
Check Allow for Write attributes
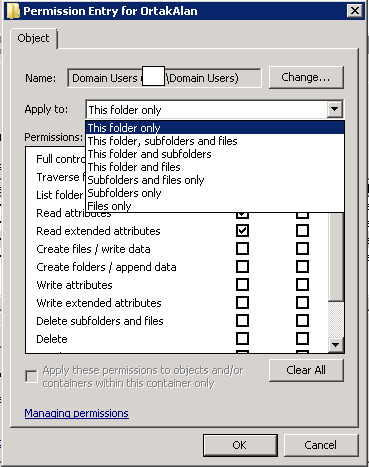(x=242, y=285)
